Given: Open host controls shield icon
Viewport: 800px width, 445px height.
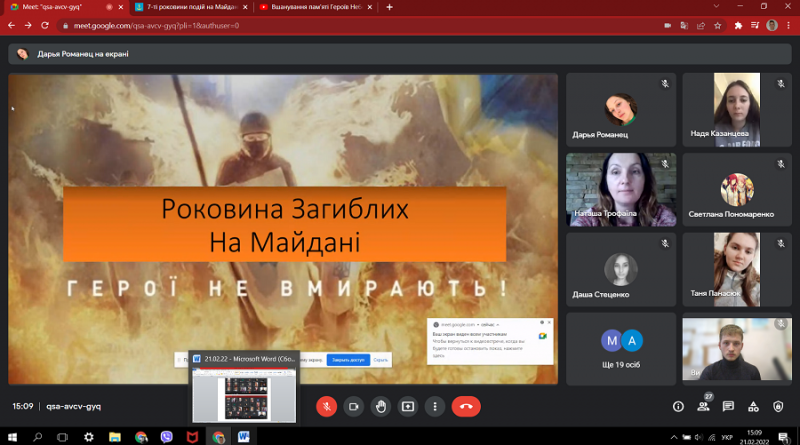Looking at the screenshot, I should click(778, 407).
